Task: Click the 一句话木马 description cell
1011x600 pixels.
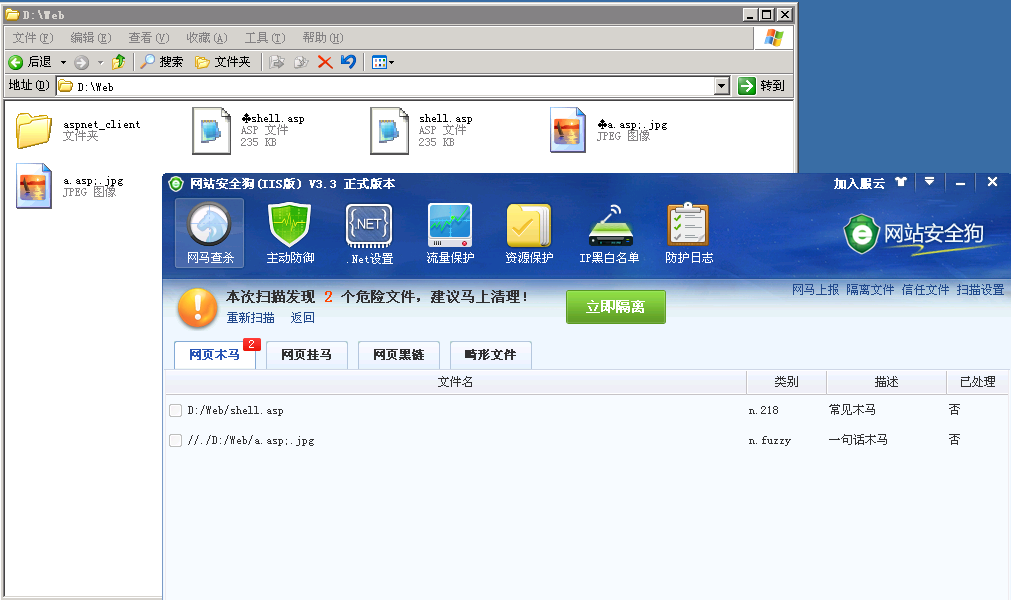Action: [x=858, y=440]
